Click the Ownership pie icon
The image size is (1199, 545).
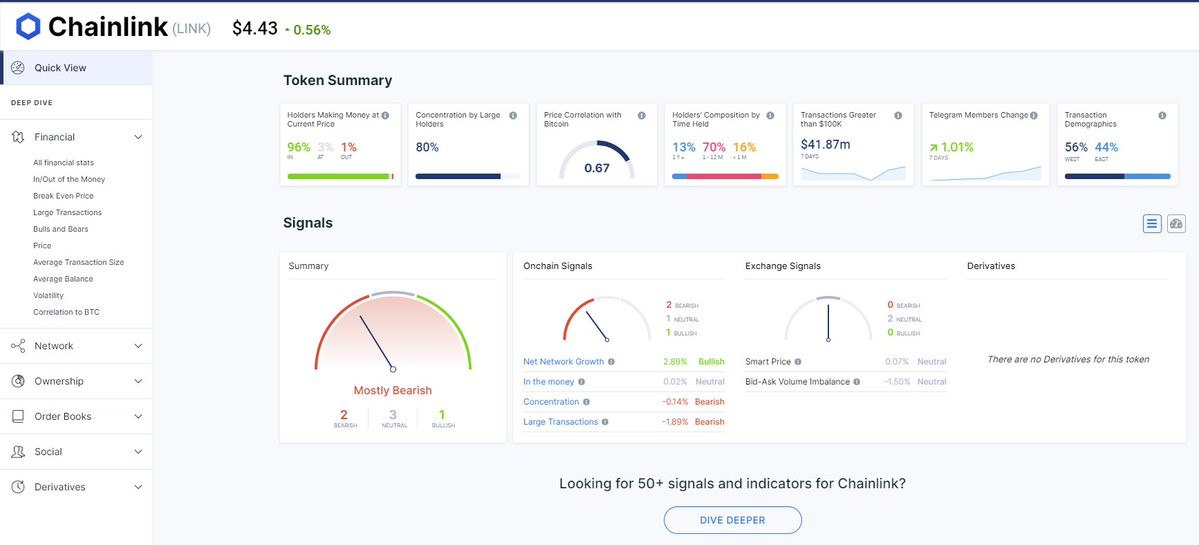coord(18,381)
